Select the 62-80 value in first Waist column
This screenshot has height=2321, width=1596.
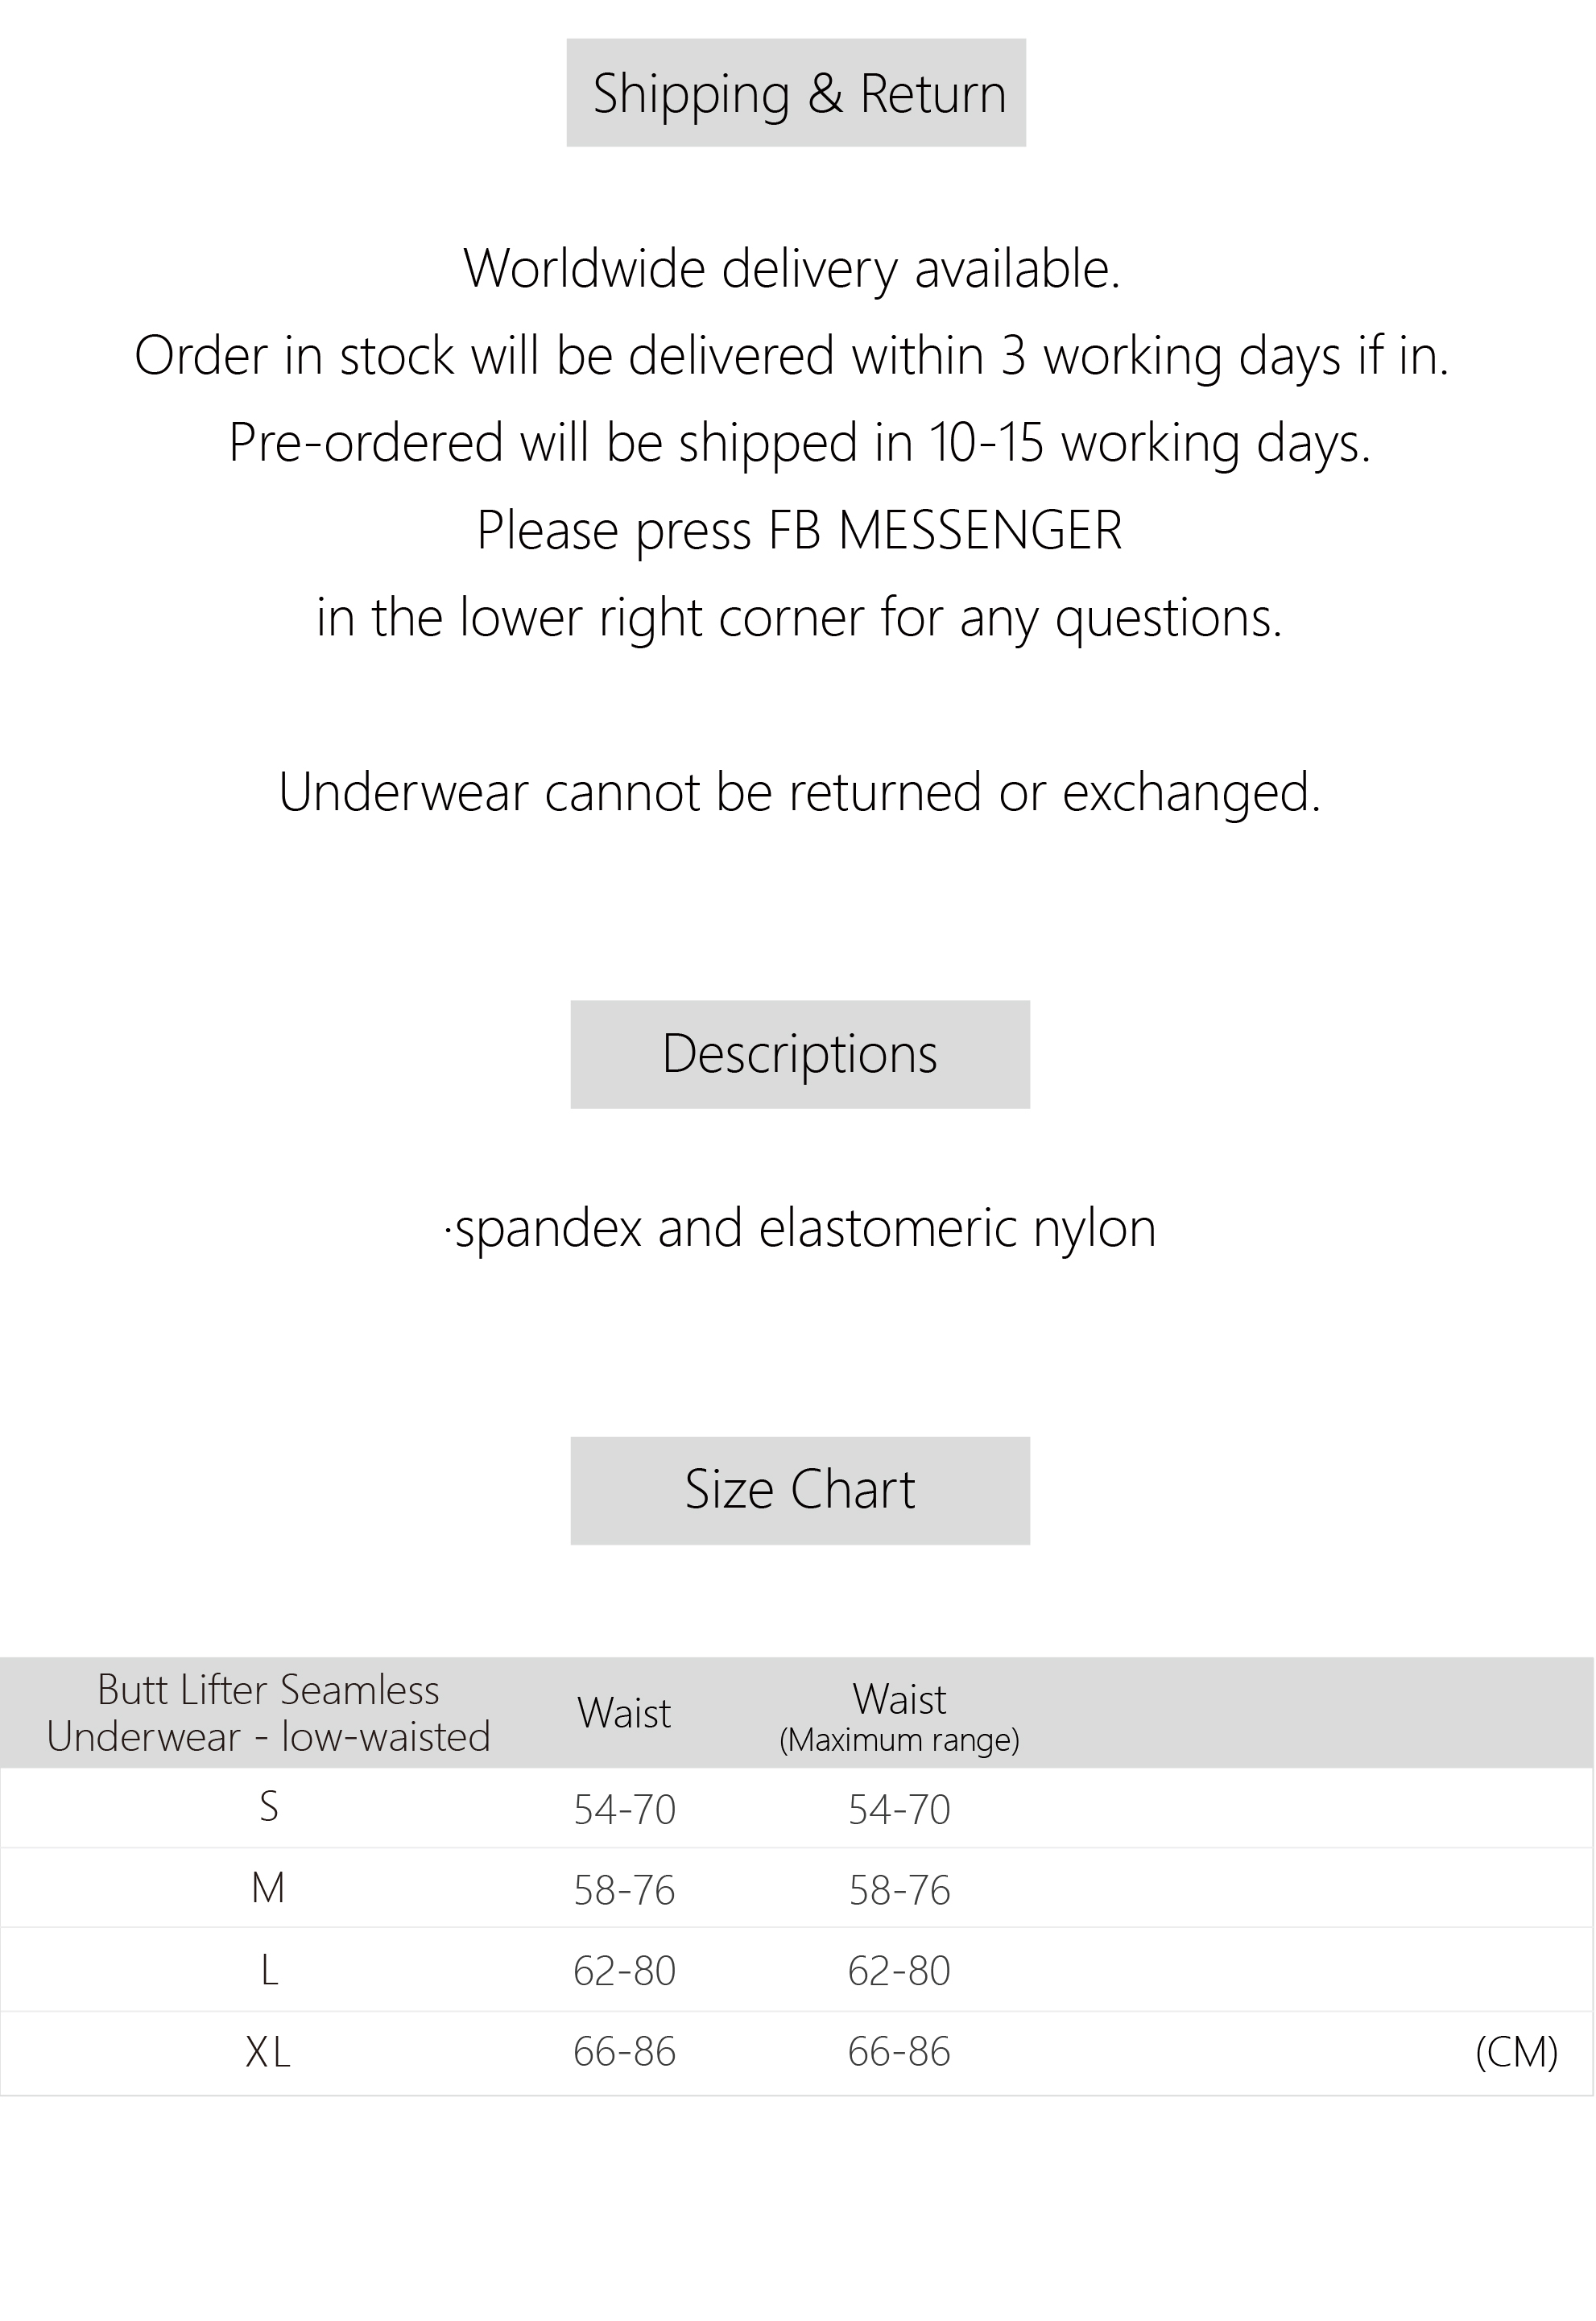[x=624, y=1971]
